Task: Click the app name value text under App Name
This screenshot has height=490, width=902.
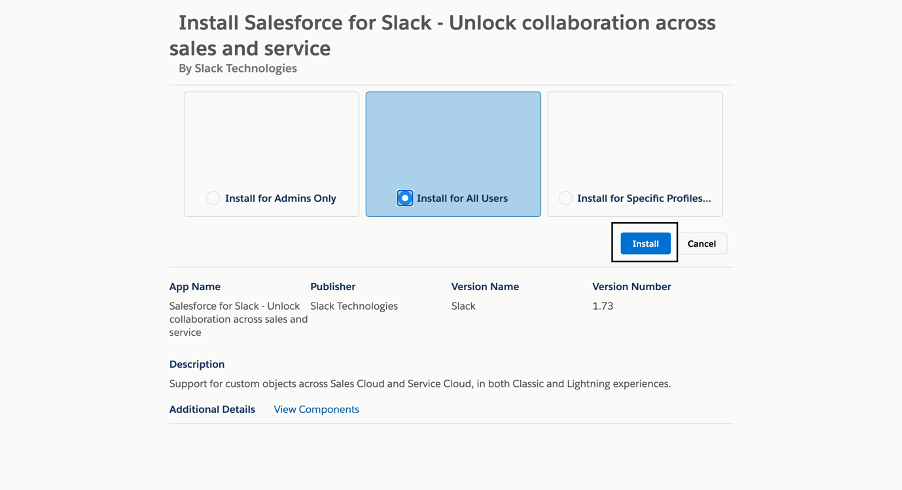Action: click(x=238, y=319)
